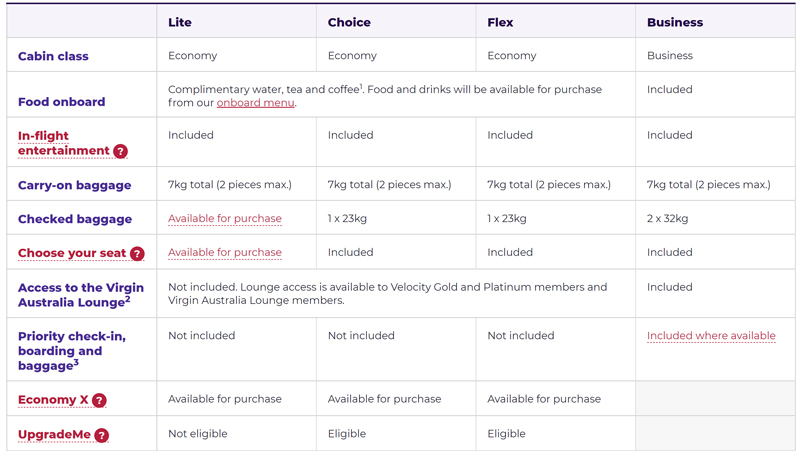Viewport: 800px width, 457px height.
Task: Open the onboard menu link
Action: coord(256,103)
